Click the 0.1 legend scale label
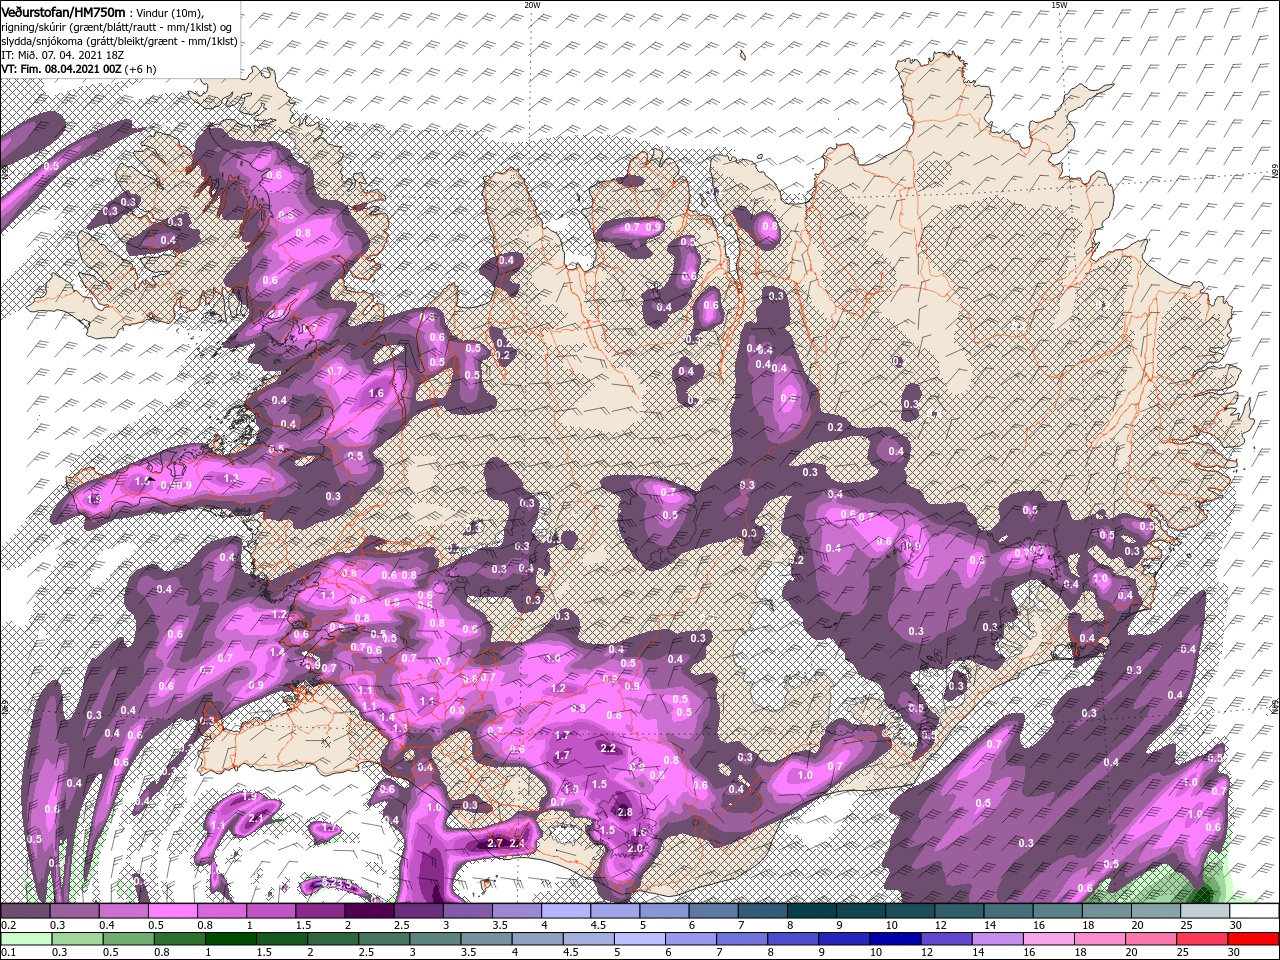 click(x=7, y=953)
